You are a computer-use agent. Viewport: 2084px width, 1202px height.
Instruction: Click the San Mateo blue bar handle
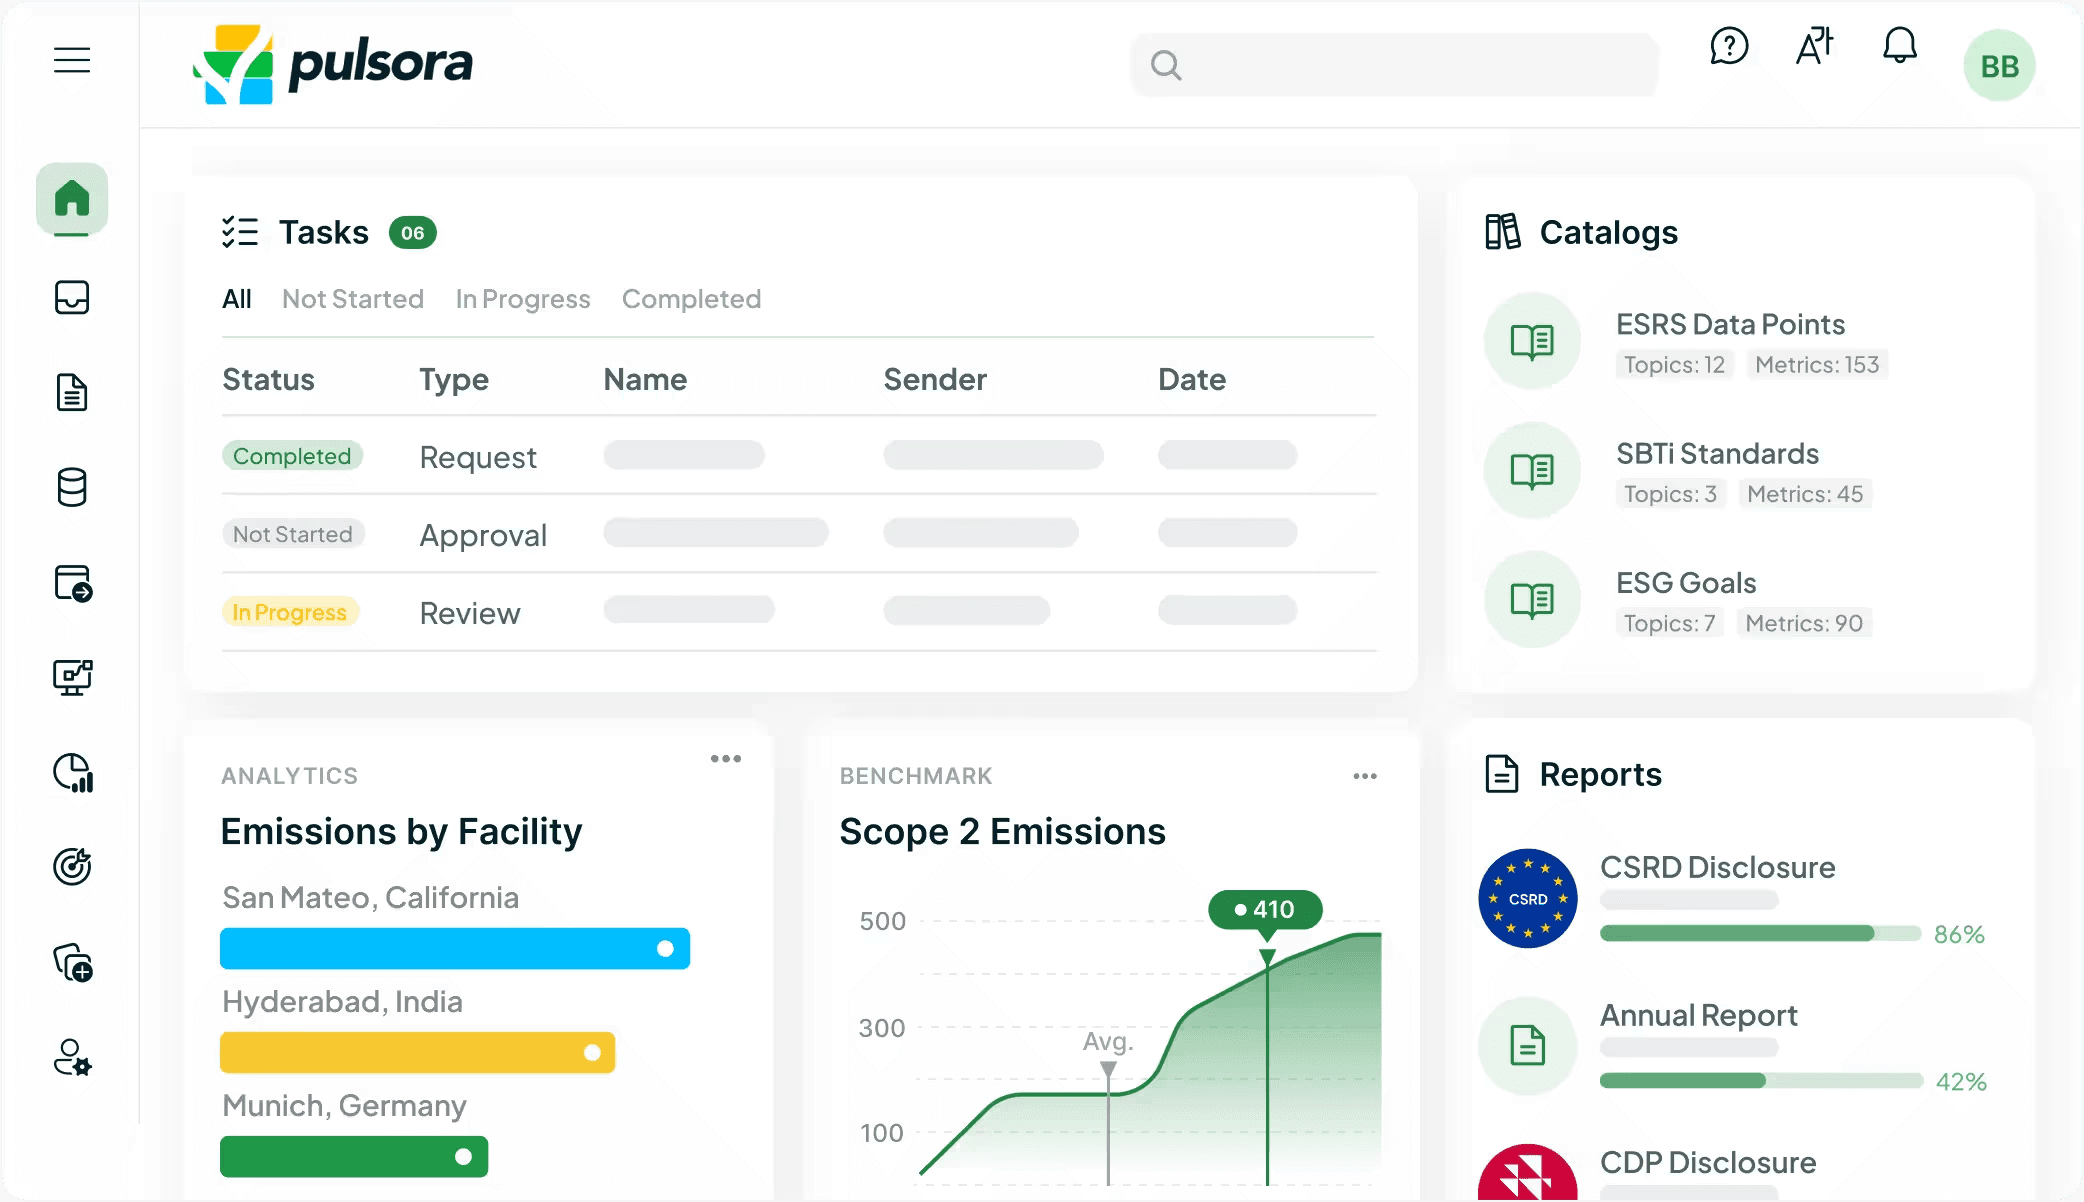coord(666,949)
